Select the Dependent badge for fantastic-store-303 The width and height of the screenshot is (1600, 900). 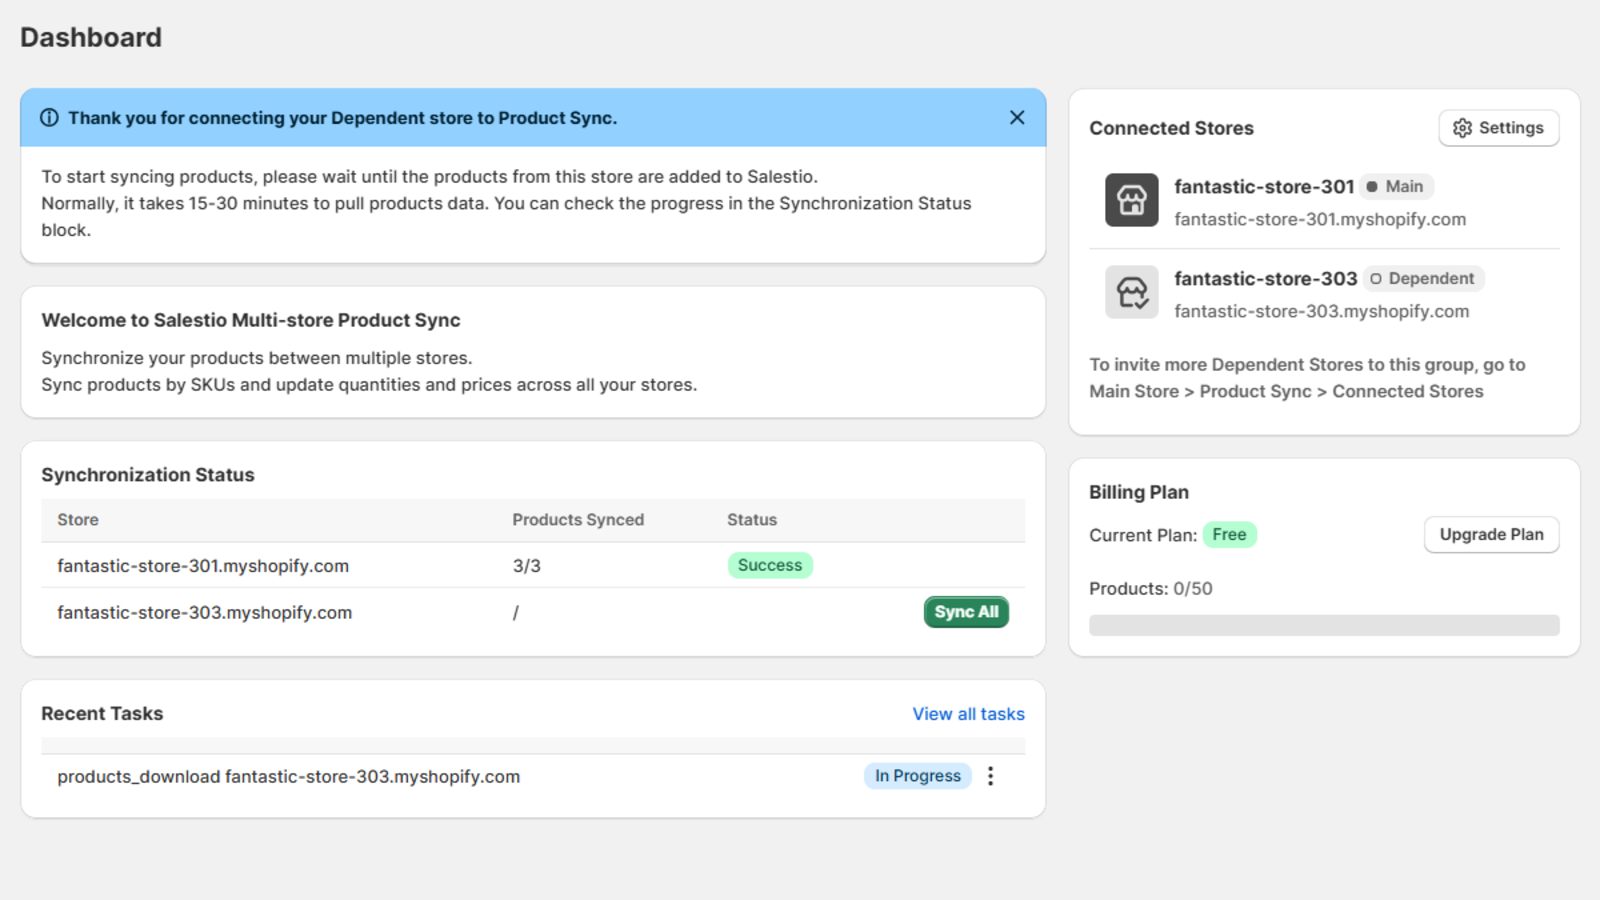click(x=1423, y=278)
